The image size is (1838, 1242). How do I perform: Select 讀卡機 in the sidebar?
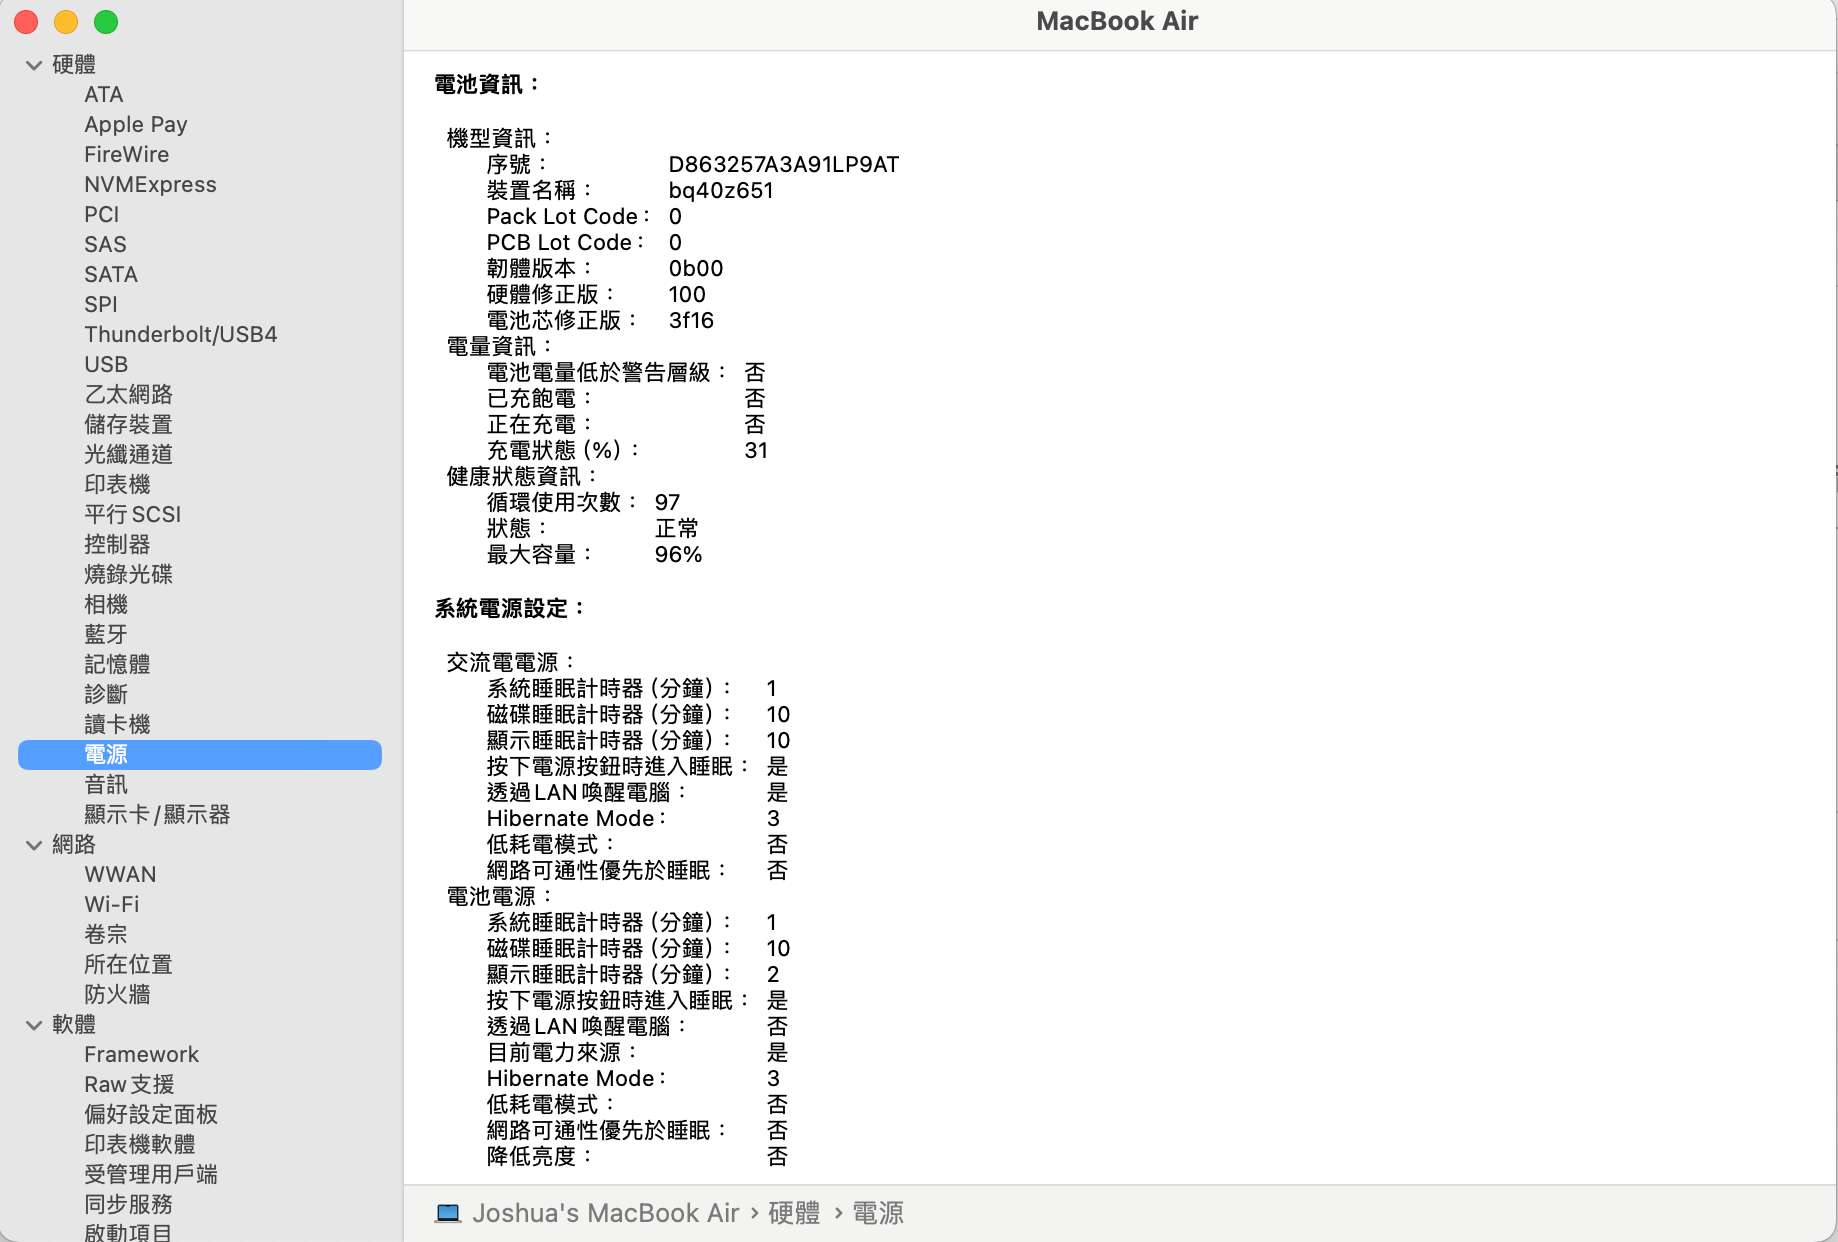(117, 725)
